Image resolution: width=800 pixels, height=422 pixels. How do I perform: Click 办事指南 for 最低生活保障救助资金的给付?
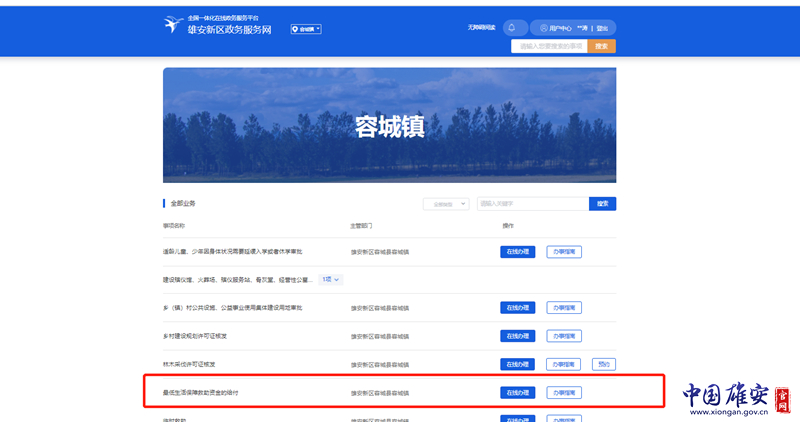[x=564, y=392]
